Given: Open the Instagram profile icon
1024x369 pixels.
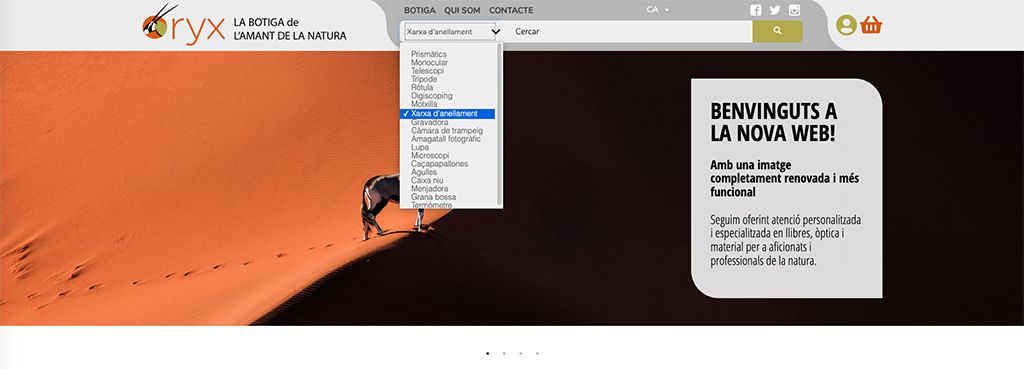Looking at the screenshot, I should pos(795,10).
